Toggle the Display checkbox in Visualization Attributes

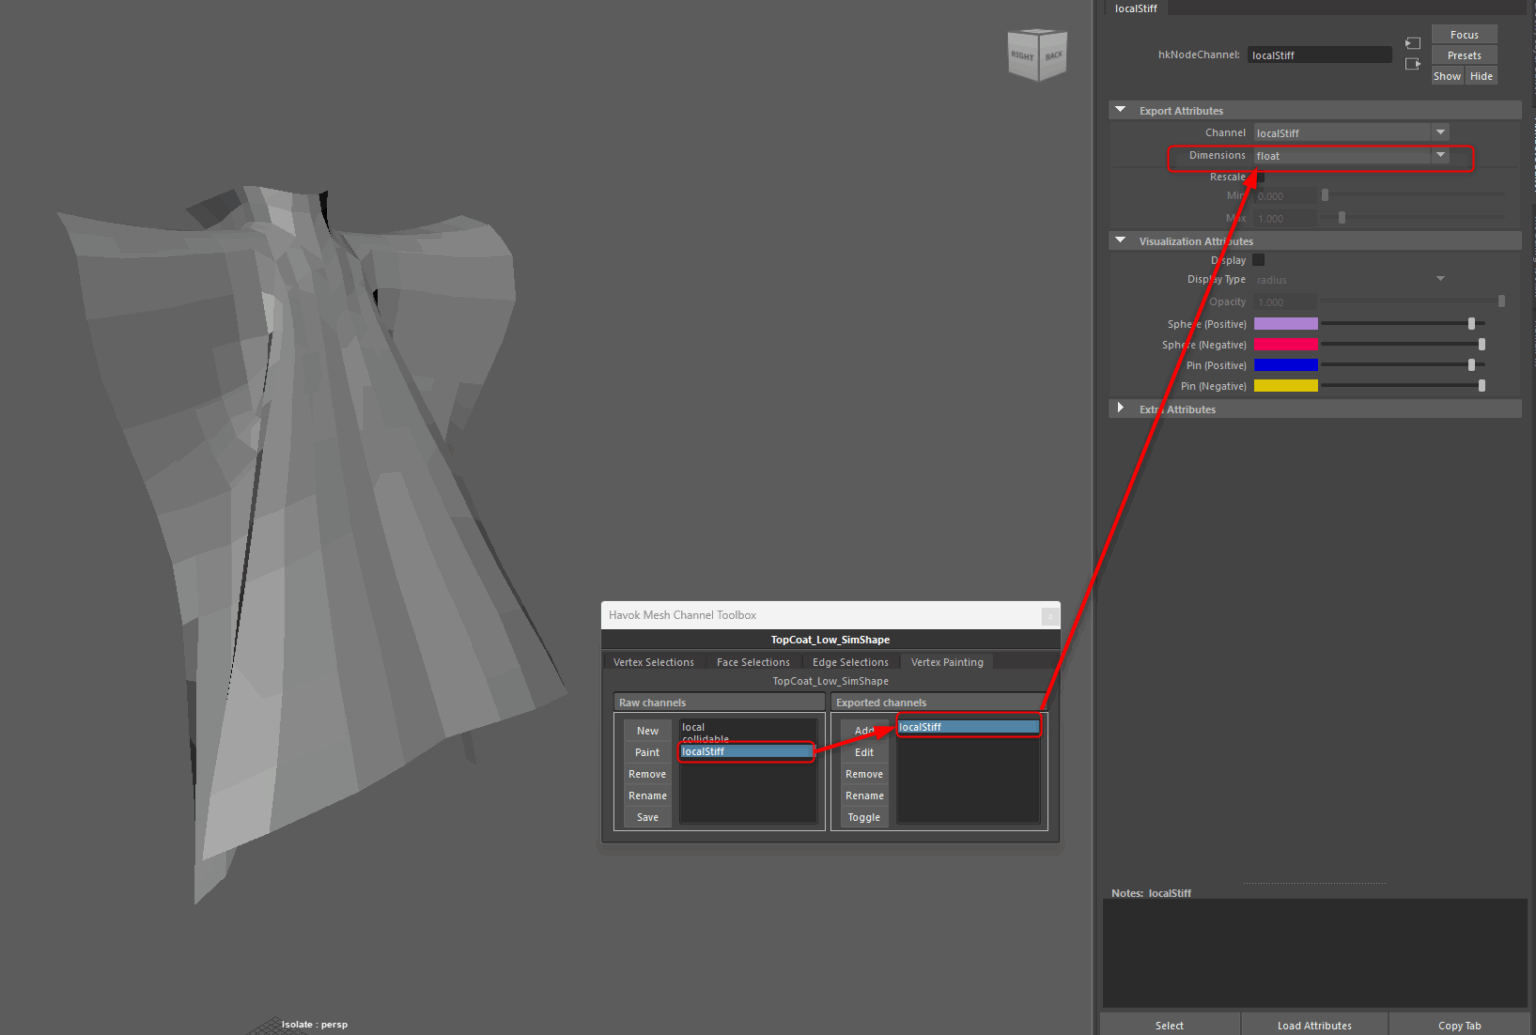pyautogui.click(x=1259, y=260)
